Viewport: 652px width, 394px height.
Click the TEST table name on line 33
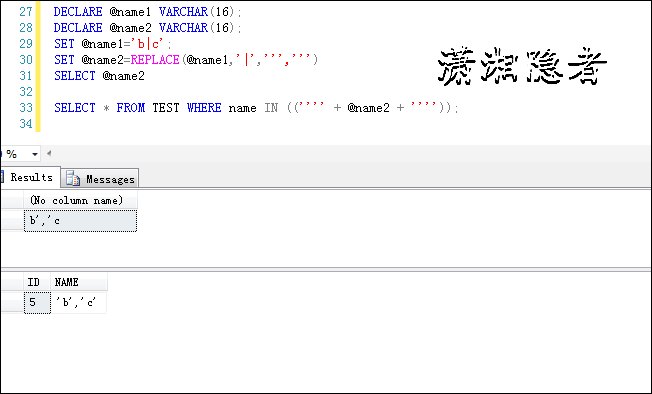166,108
